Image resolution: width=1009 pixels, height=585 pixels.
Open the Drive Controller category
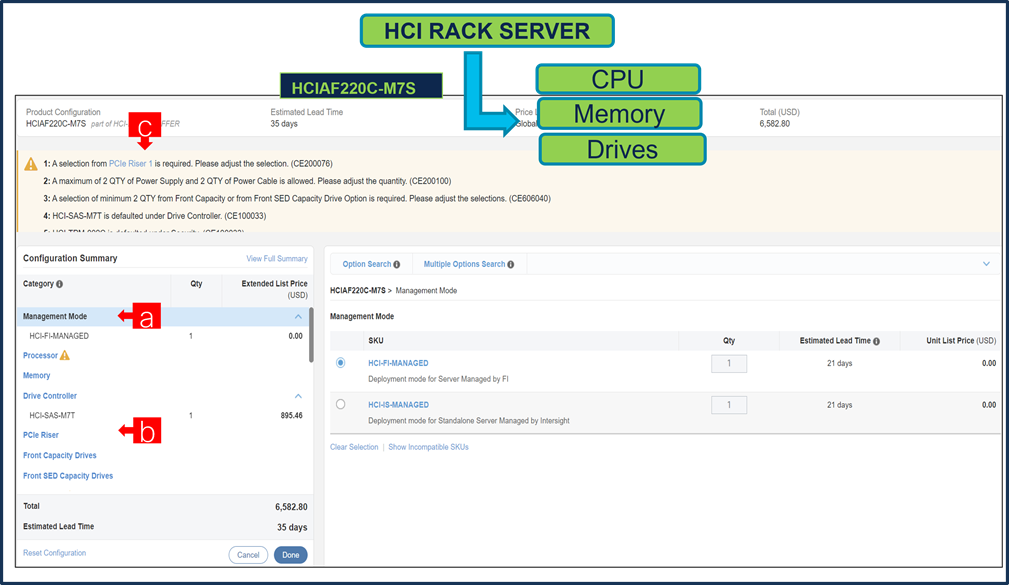point(50,396)
